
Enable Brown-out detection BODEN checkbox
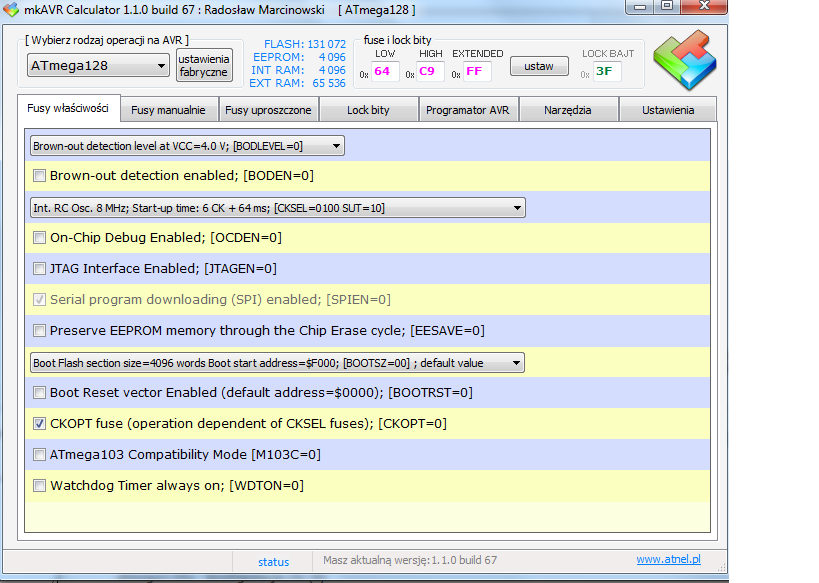(x=39, y=176)
